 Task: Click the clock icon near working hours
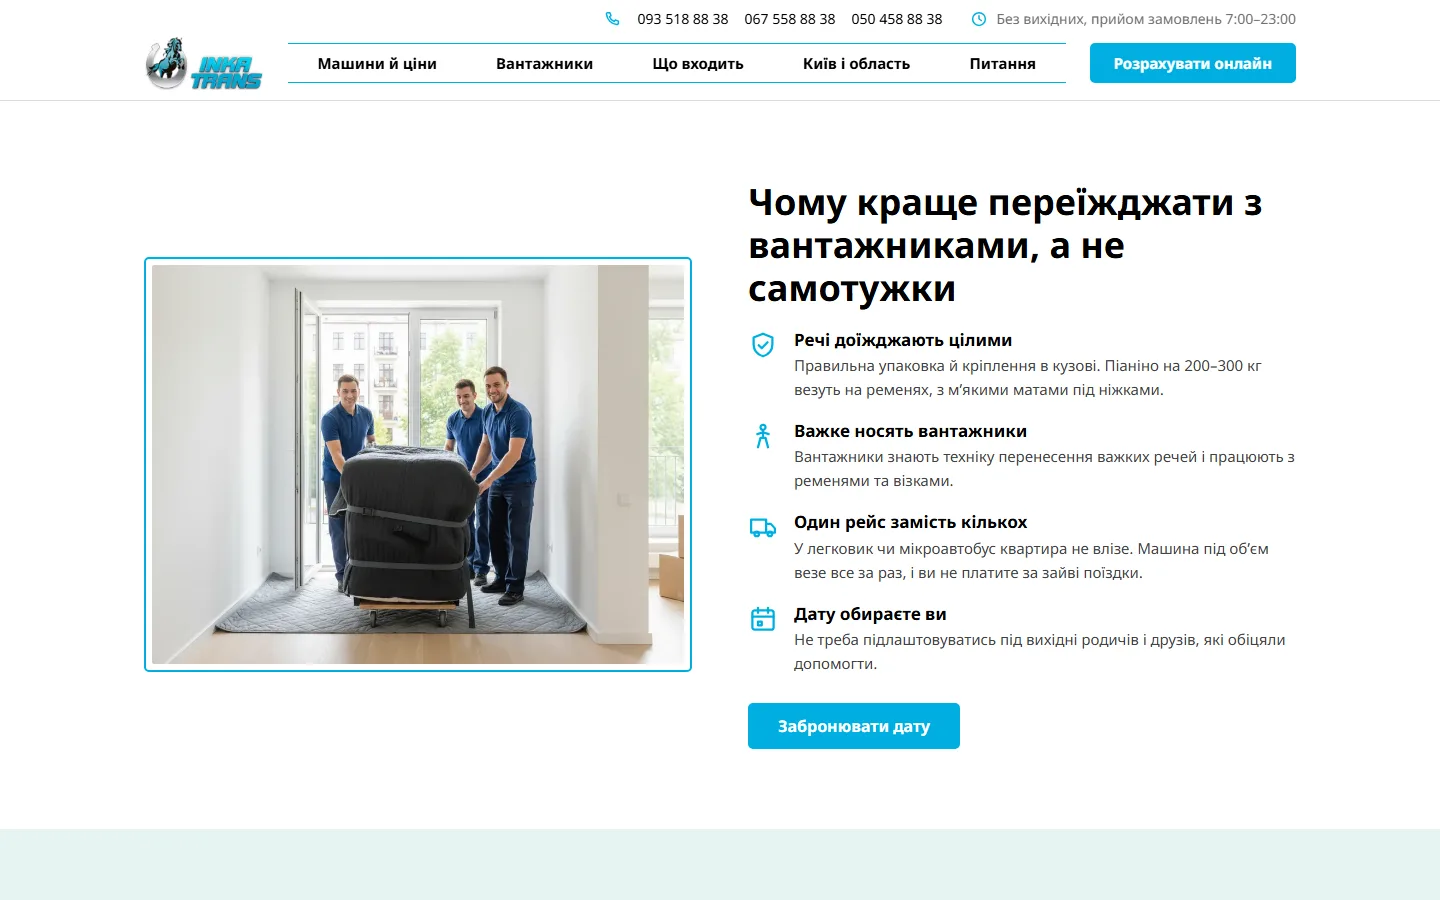[979, 19]
